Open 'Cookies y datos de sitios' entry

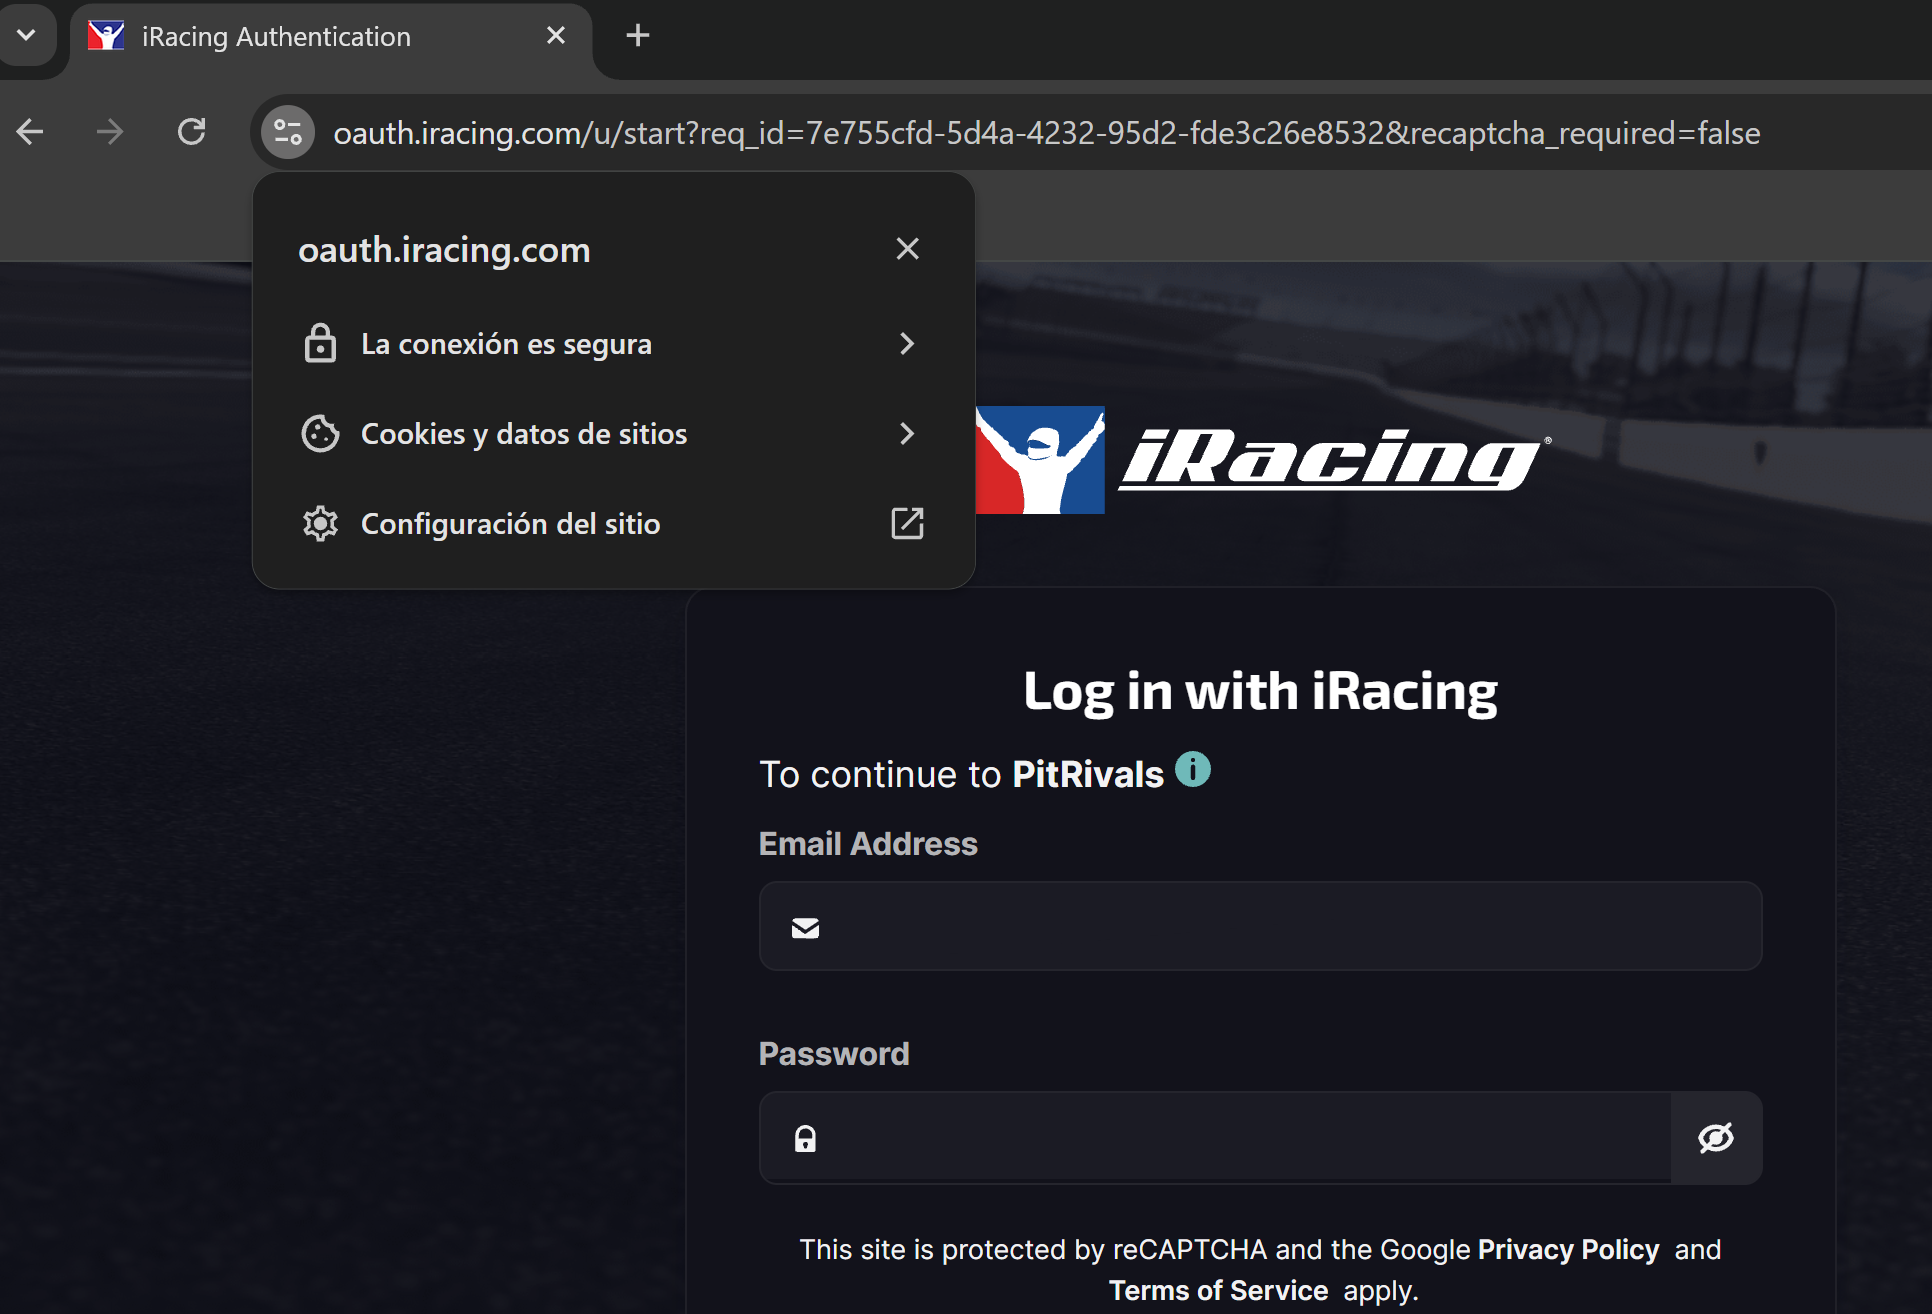(x=613, y=434)
